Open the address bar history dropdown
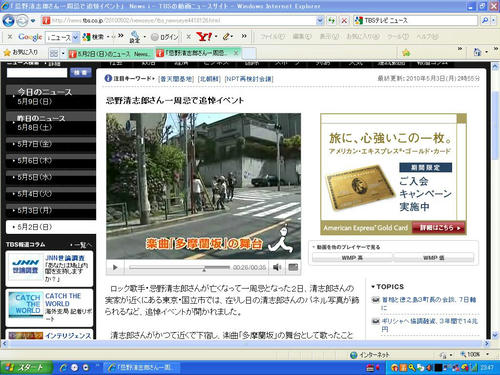 [x=320, y=21]
